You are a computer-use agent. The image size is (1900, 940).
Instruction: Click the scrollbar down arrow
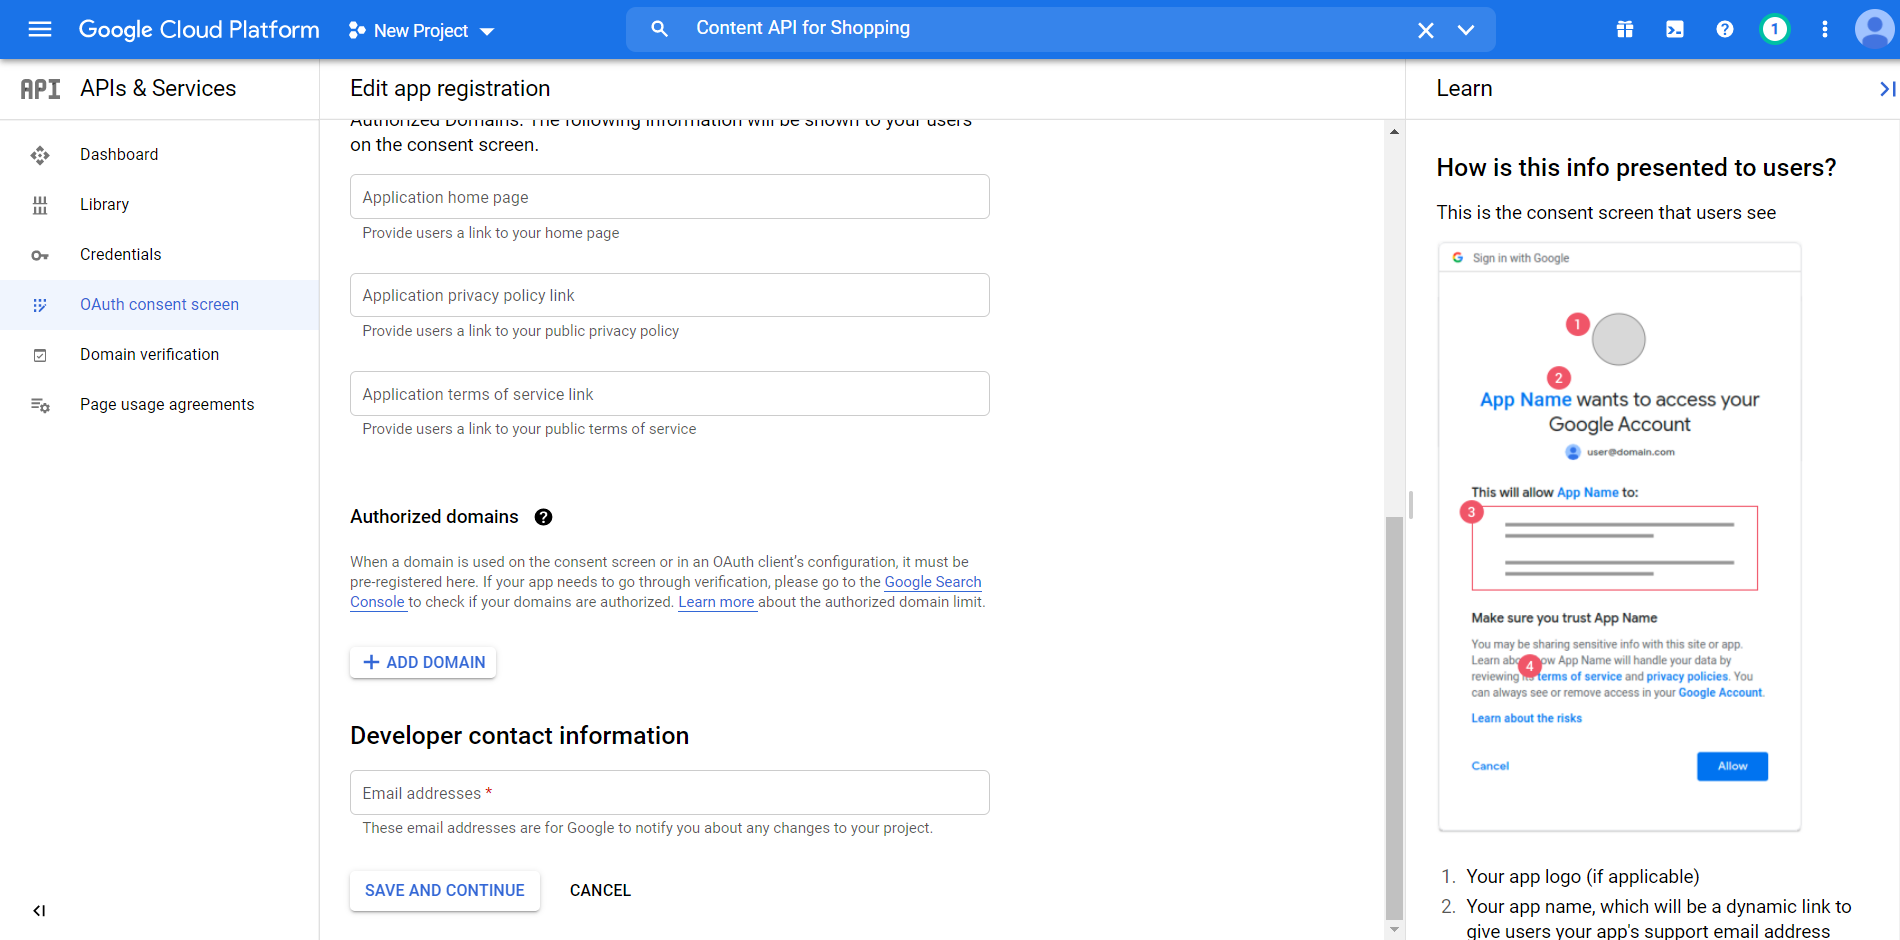(1394, 930)
